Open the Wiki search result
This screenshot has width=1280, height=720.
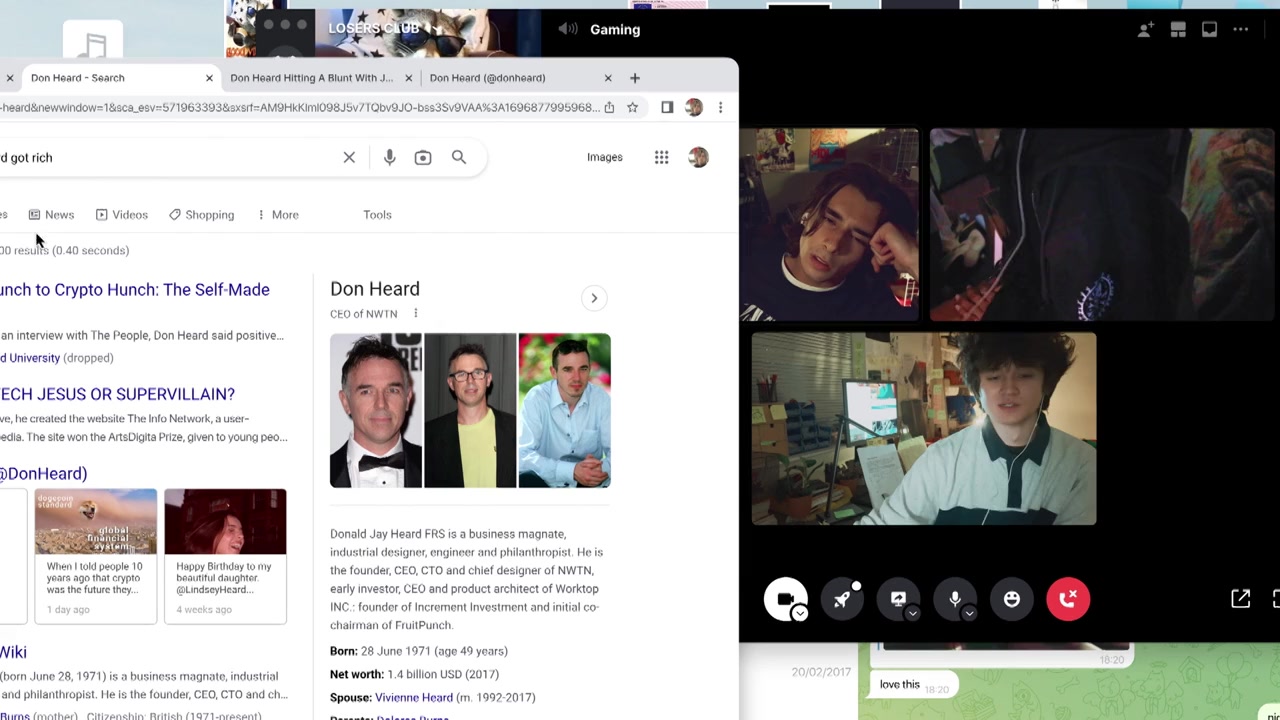[13, 652]
